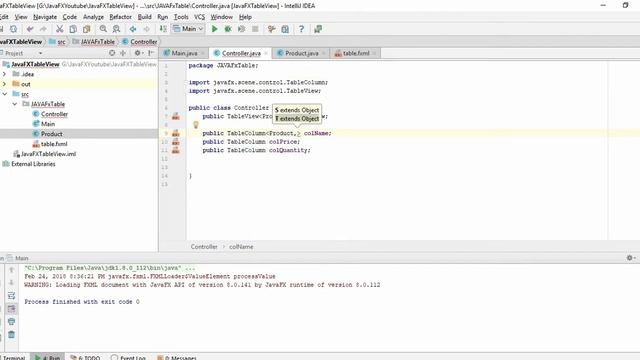This screenshot has width=640, height=360.
Task: Open the VCS menu
Action: pos(200,17)
